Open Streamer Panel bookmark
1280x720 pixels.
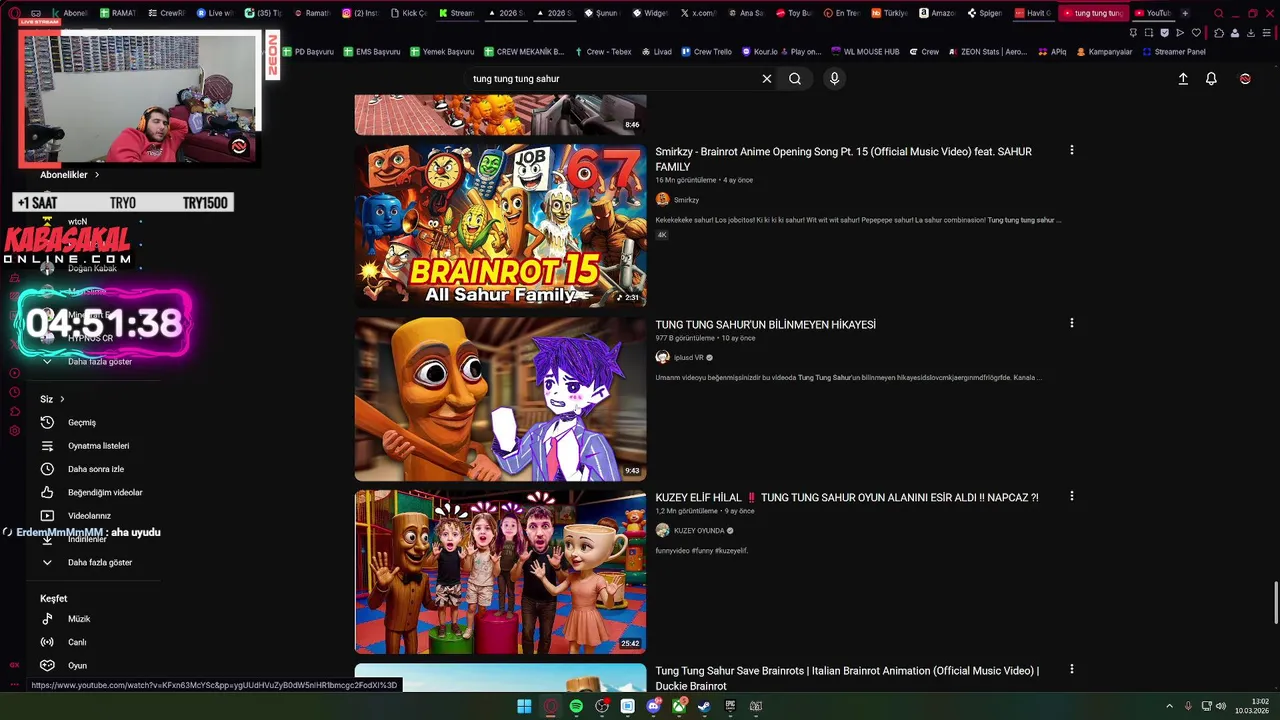1173,52
